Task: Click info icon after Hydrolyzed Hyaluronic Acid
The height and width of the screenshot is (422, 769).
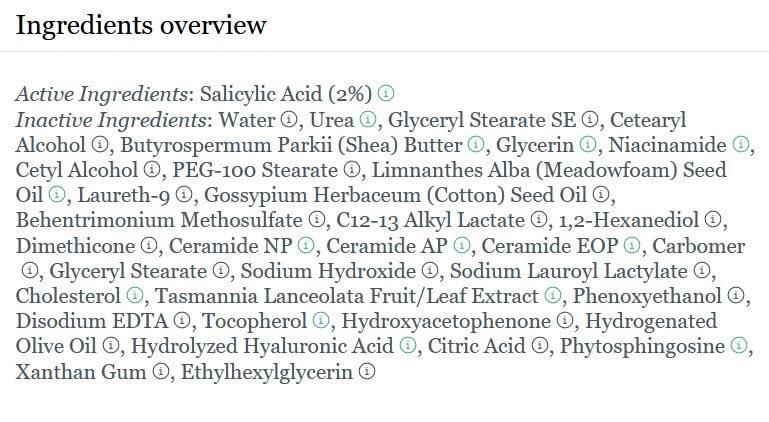Action: pos(407,346)
